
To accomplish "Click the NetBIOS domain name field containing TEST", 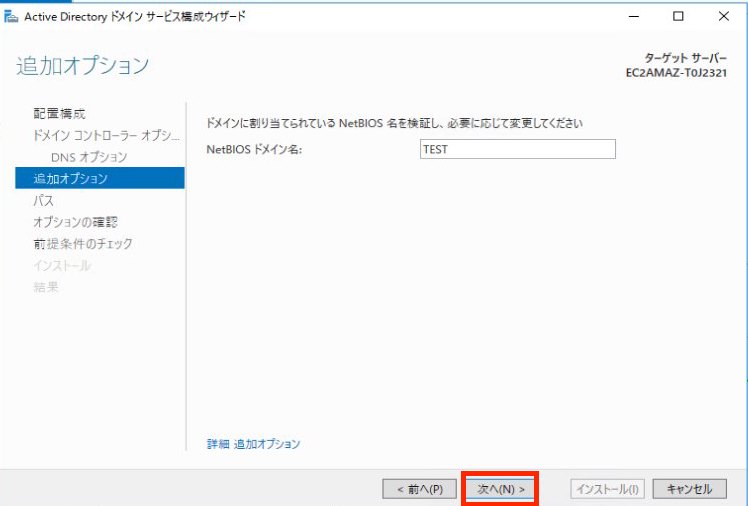I will (518, 149).
